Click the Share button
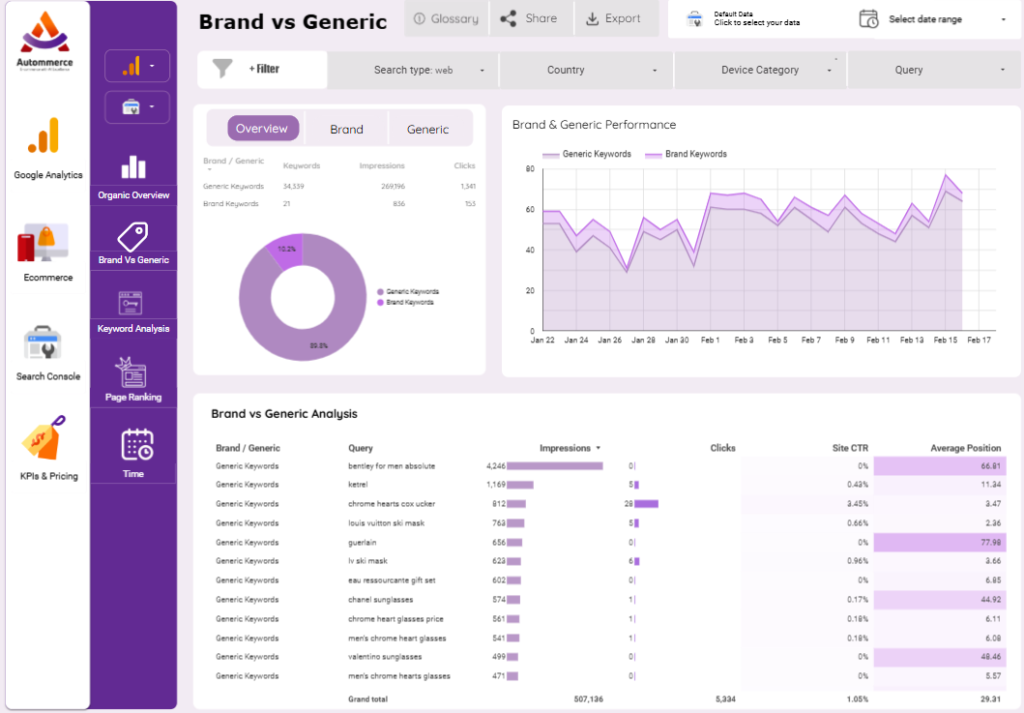 530,19
